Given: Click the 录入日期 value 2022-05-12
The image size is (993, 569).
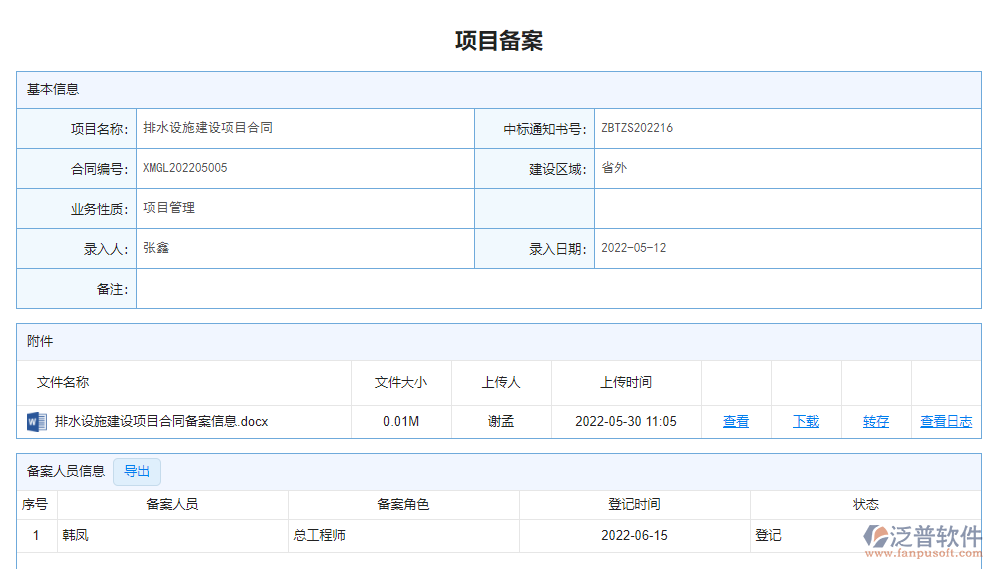Looking at the screenshot, I should point(633,248).
